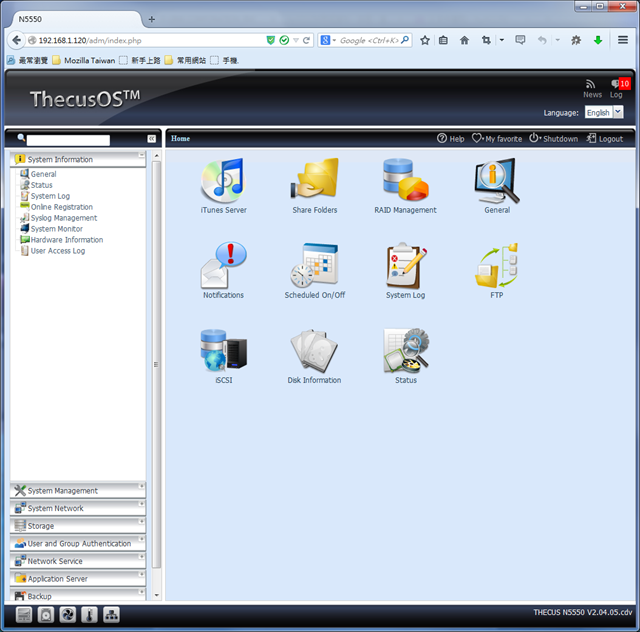Open the iTunes Server icon

click(223, 181)
